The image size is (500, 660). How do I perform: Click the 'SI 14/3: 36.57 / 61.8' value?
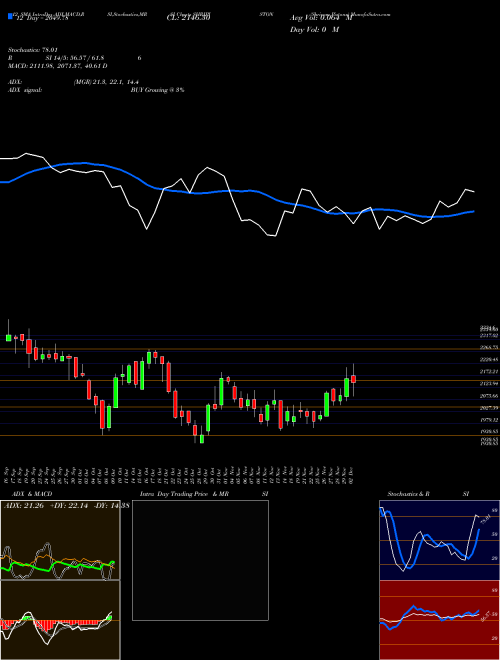[x=75, y=58]
